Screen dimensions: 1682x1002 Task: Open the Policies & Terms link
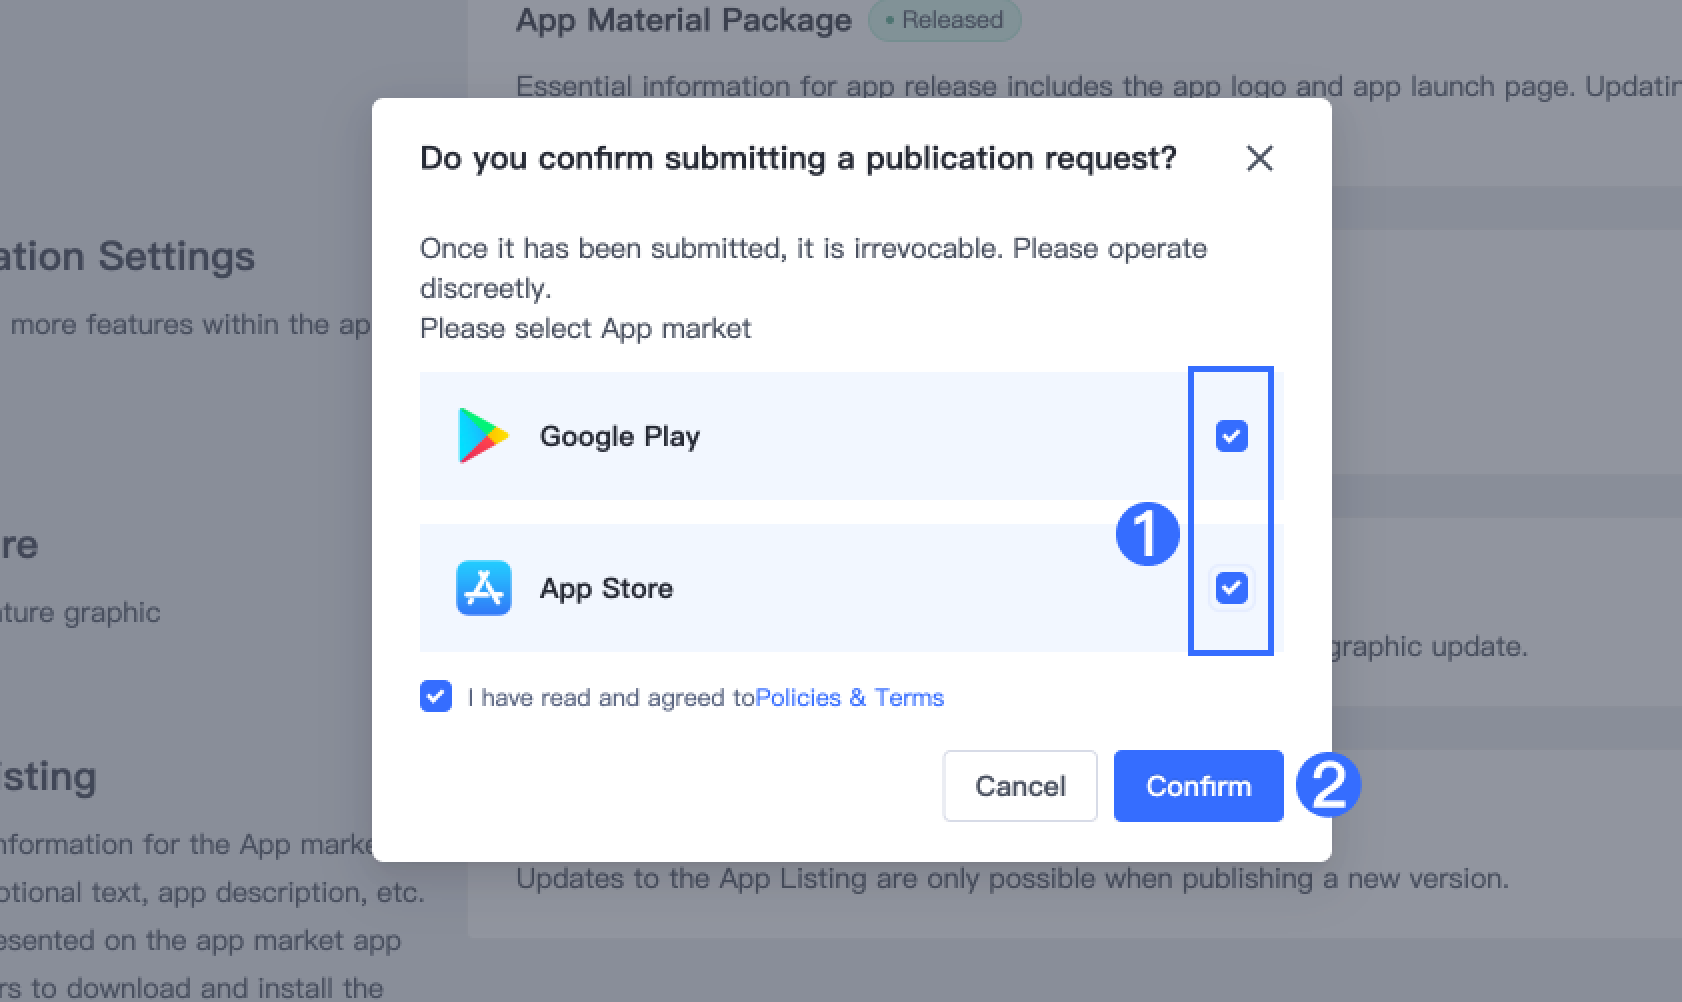pos(849,697)
